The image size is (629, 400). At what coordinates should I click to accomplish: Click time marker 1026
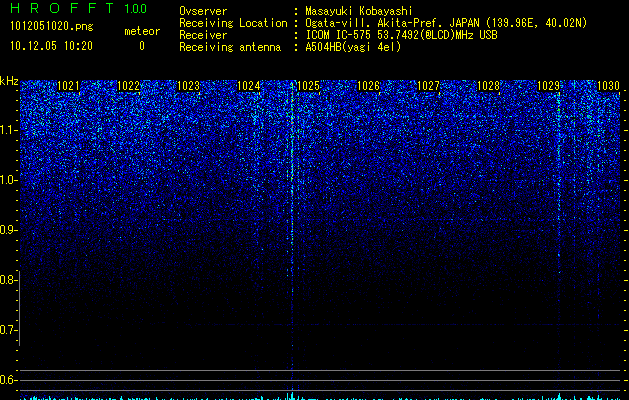(368, 86)
